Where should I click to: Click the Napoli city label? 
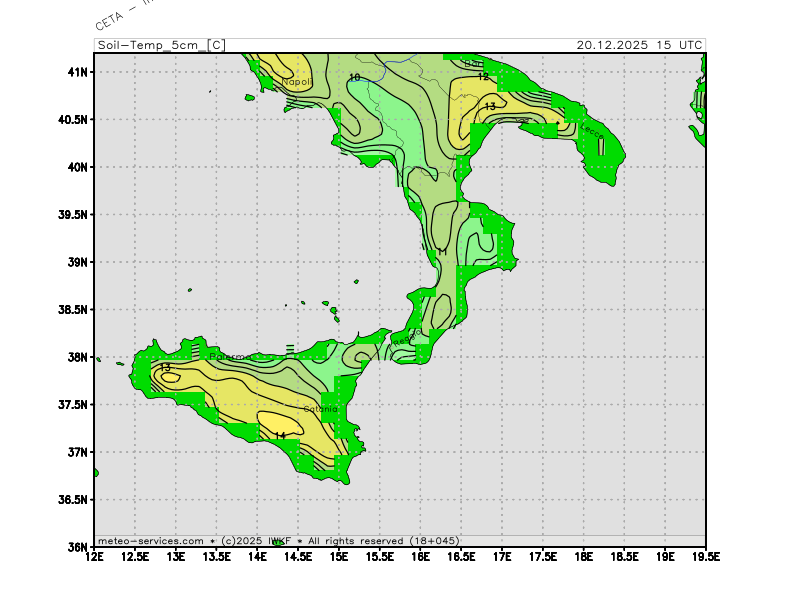click(x=297, y=82)
